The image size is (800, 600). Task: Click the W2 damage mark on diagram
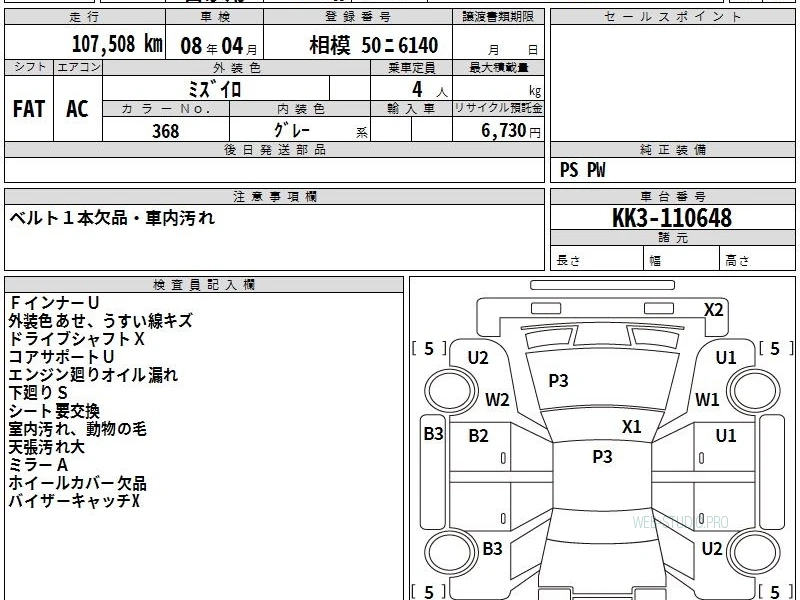[x=497, y=399]
